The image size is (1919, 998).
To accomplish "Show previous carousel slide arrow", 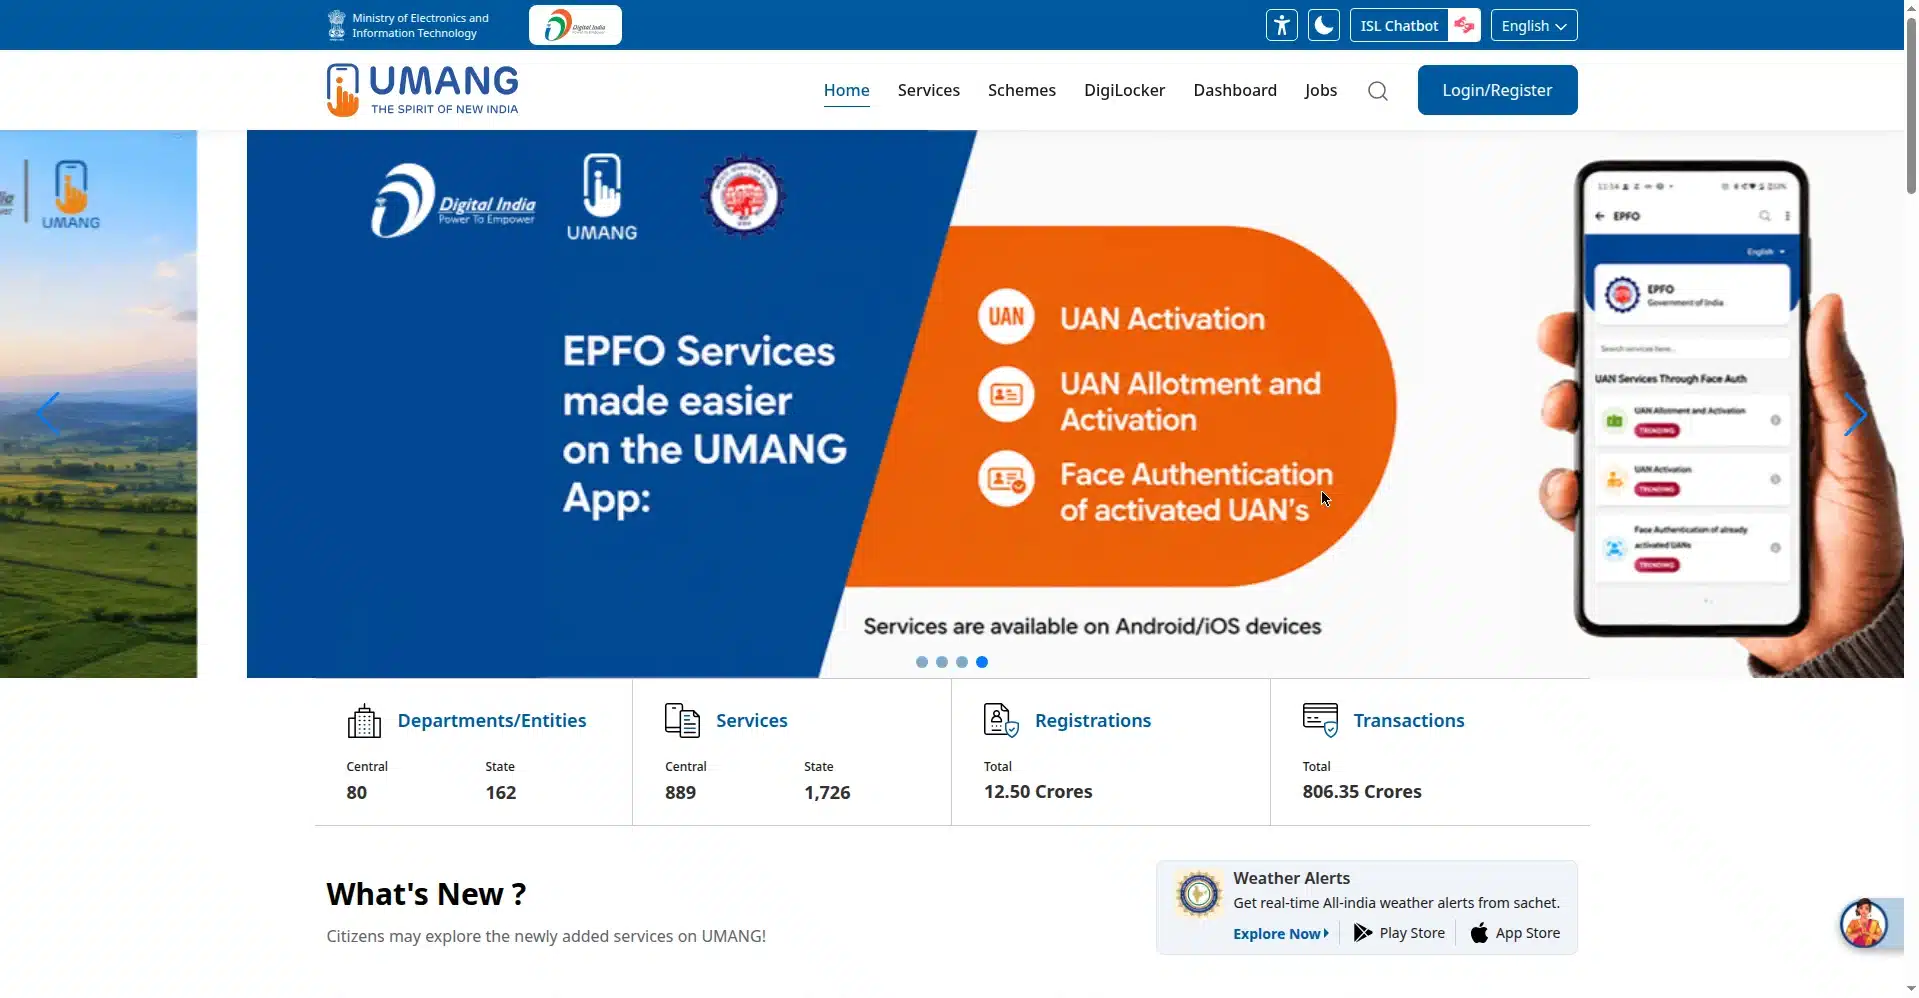I will tap(48, 413).
